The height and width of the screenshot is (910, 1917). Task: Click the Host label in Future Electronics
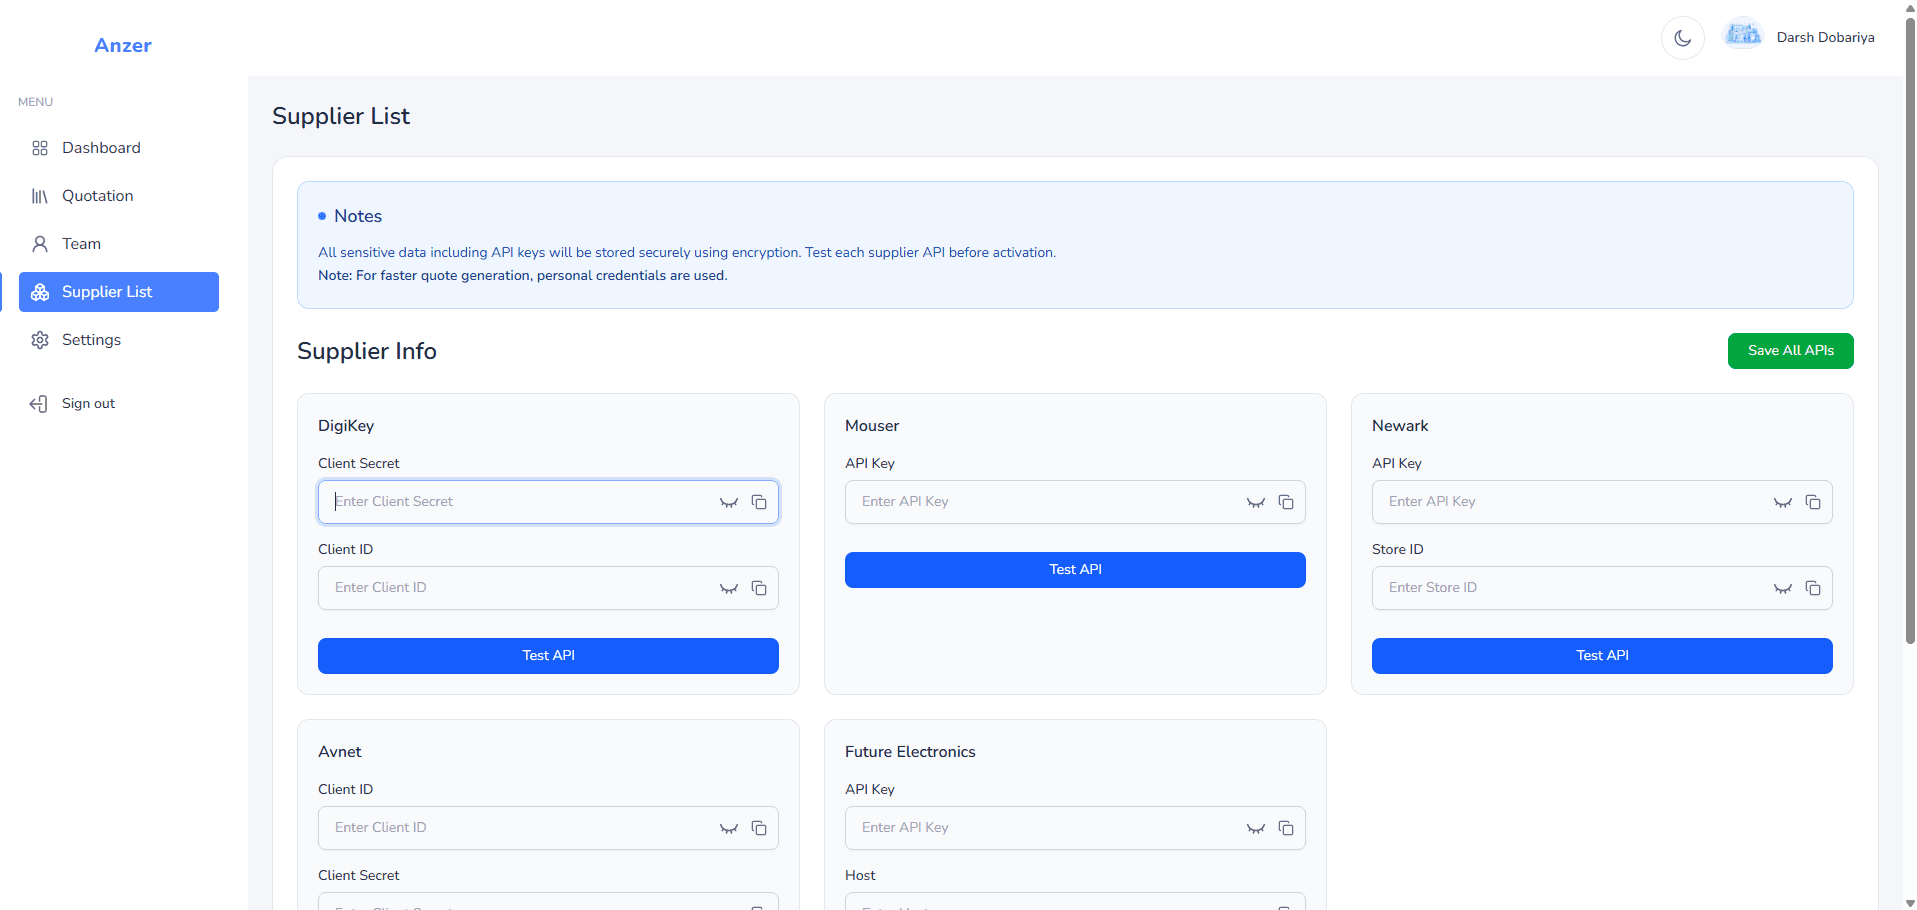(x=860, y=876)
